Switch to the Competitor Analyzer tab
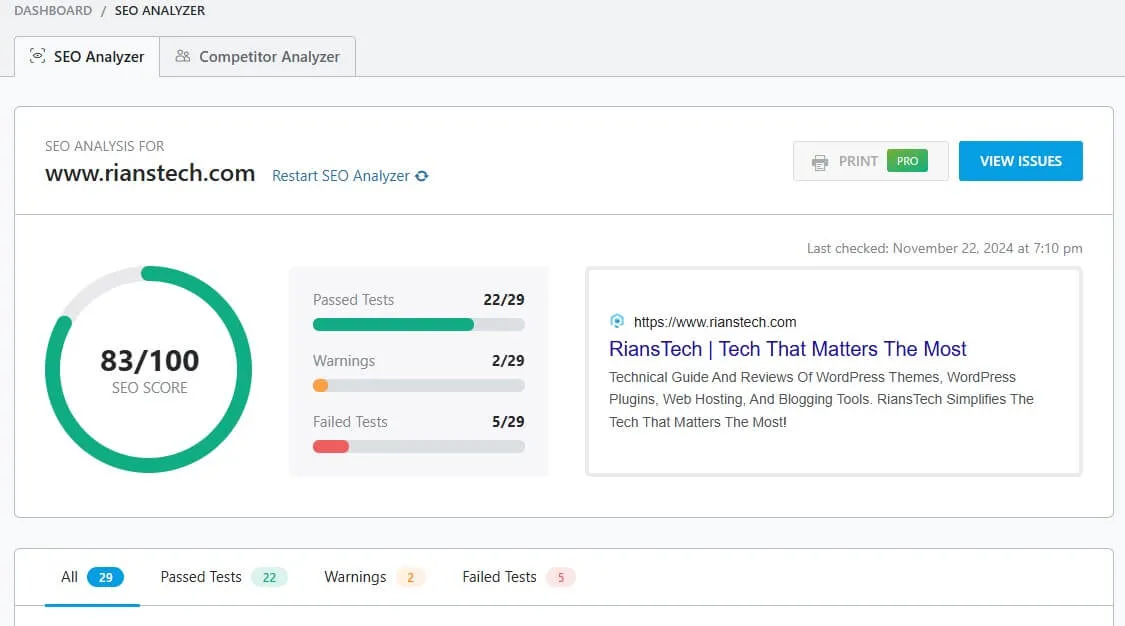This screenshot has height=626, width=1125. [258, 57]
